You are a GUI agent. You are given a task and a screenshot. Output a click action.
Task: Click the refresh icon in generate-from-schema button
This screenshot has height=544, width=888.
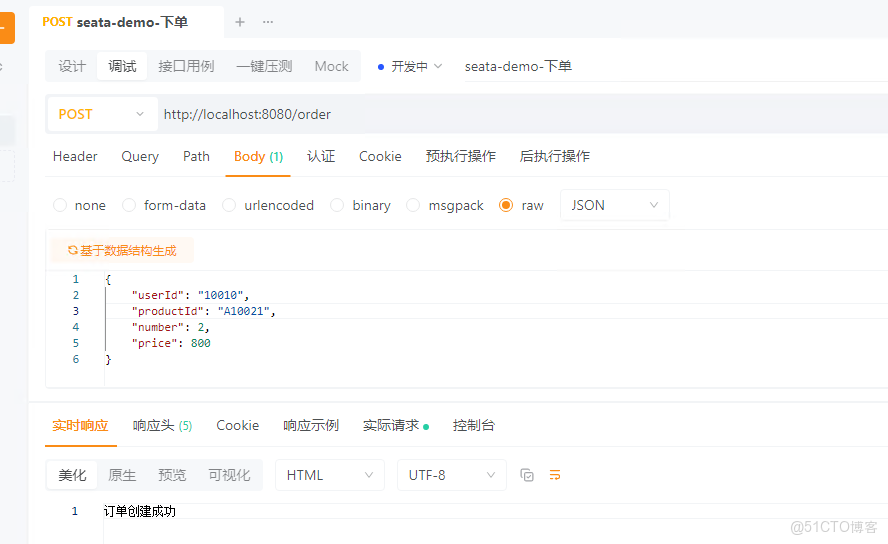click(x=72, y=250)
